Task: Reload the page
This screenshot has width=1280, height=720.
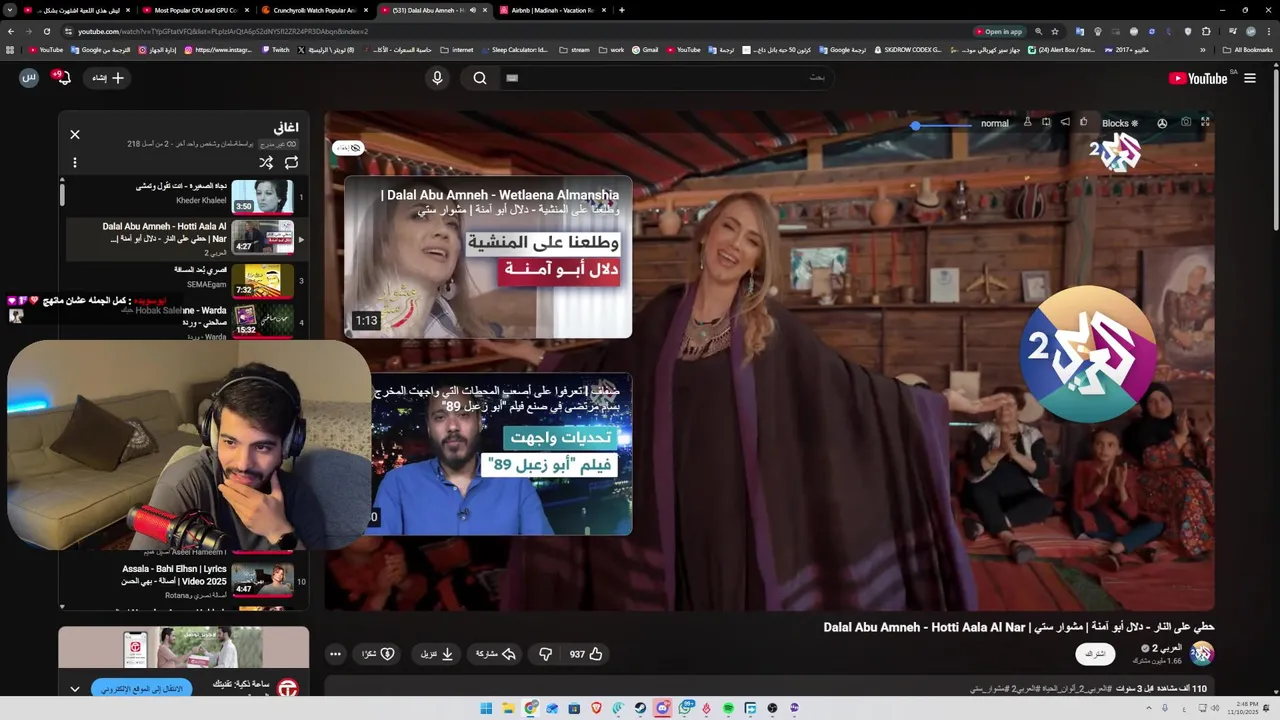Action: pyautogui.click(x=46, y=31)
